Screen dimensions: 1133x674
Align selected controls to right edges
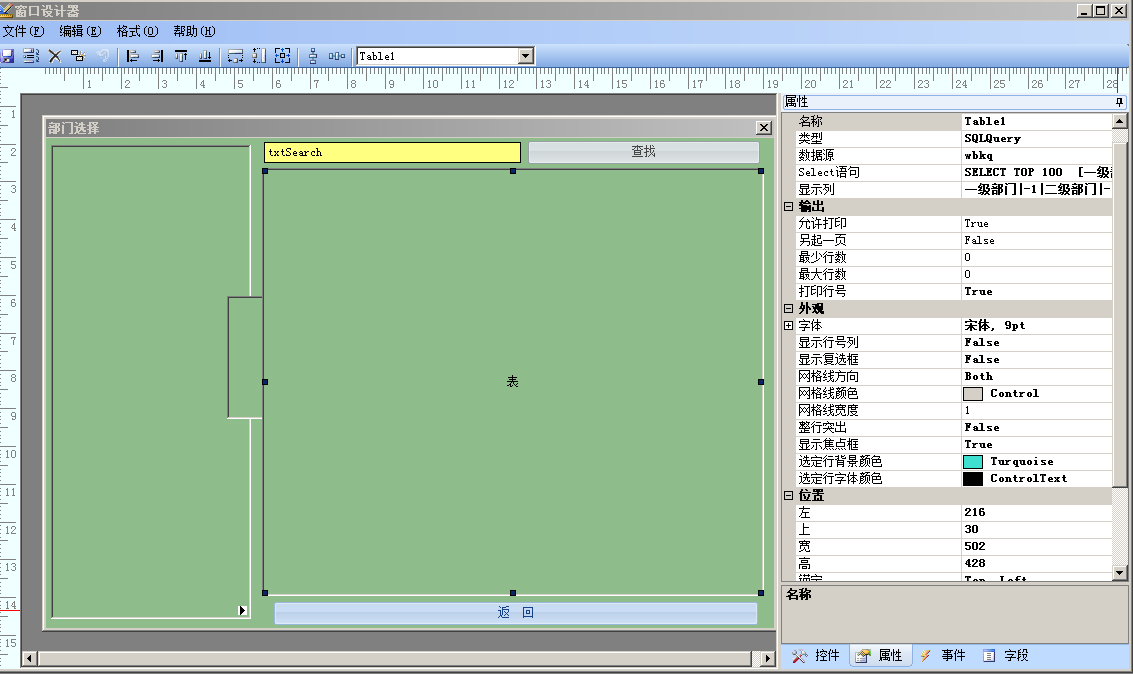click(157, 56)
